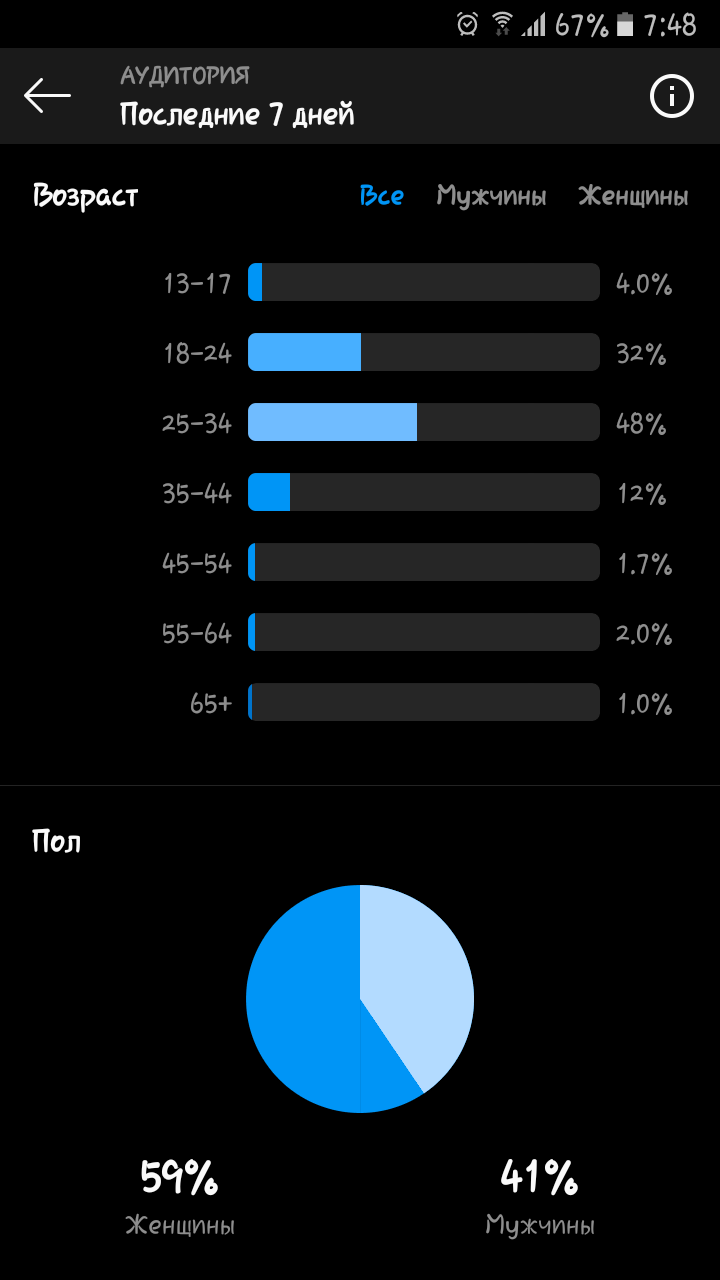Tap the 13–17 age bar

pyautogui.click(x=424, y=282)
